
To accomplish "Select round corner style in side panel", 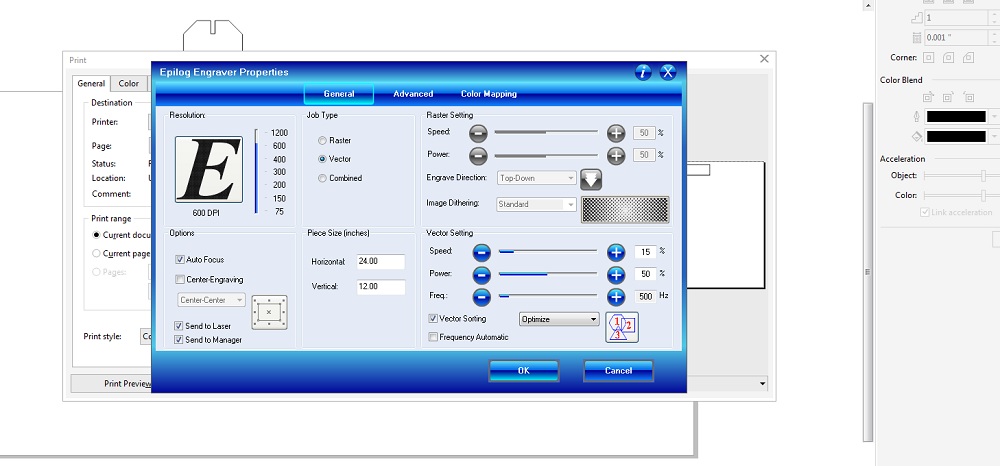I will point(948,57).
